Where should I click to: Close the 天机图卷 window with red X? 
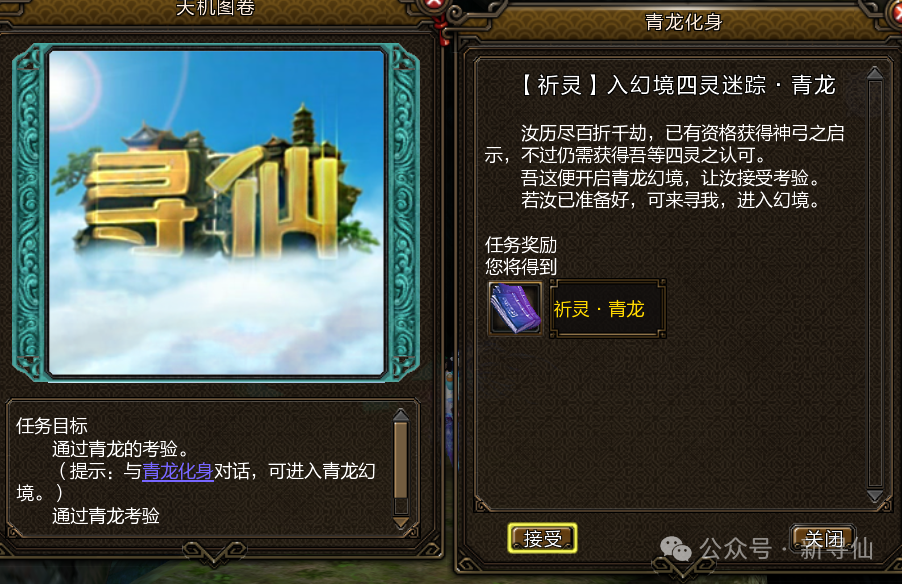pos(434,5)
